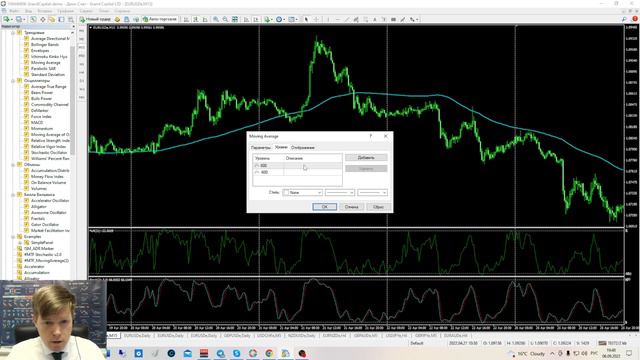Screen dimensions: 640x360
Task: Select the Text tool (A icon)
Action: (x=375, y=19)
